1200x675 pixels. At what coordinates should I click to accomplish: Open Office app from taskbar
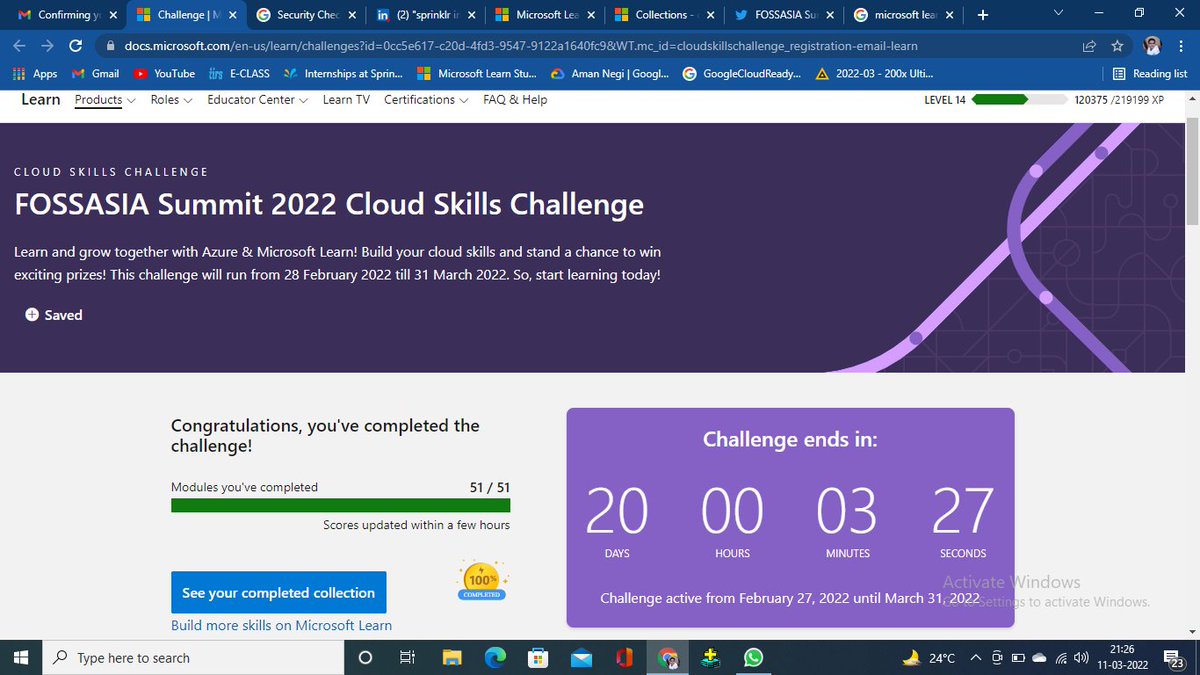tap(625, 658)
